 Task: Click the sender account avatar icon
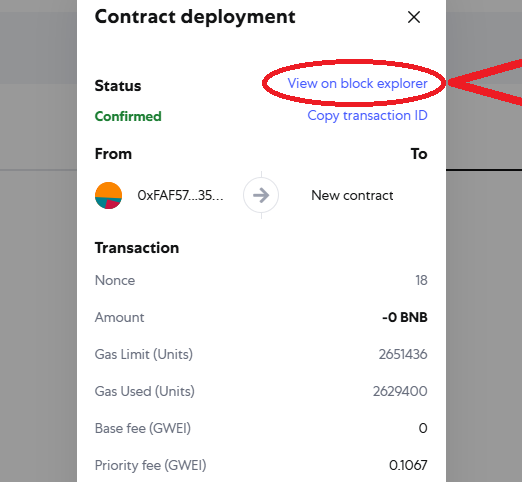pyautogui.click(x=108, y=195)
